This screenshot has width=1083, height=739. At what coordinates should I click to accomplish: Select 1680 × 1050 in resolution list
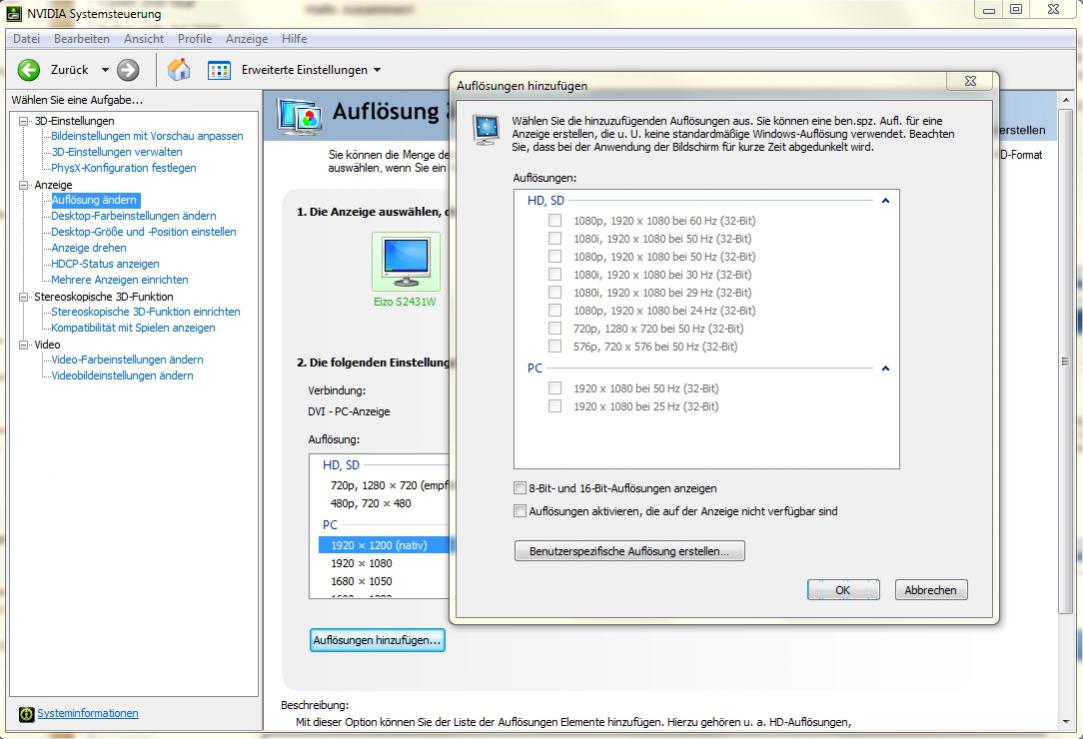[361, 582]
